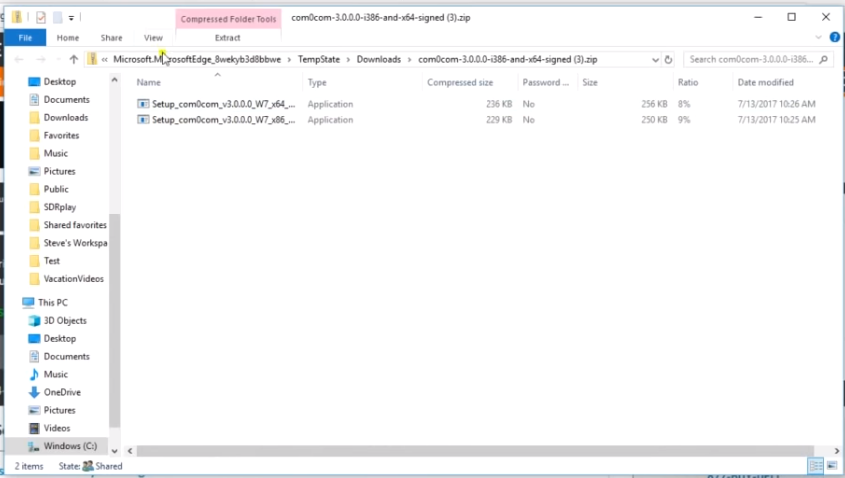Click the 3D Objects cube icon
This screenshot has height=478, width=845.
(34, 321)
